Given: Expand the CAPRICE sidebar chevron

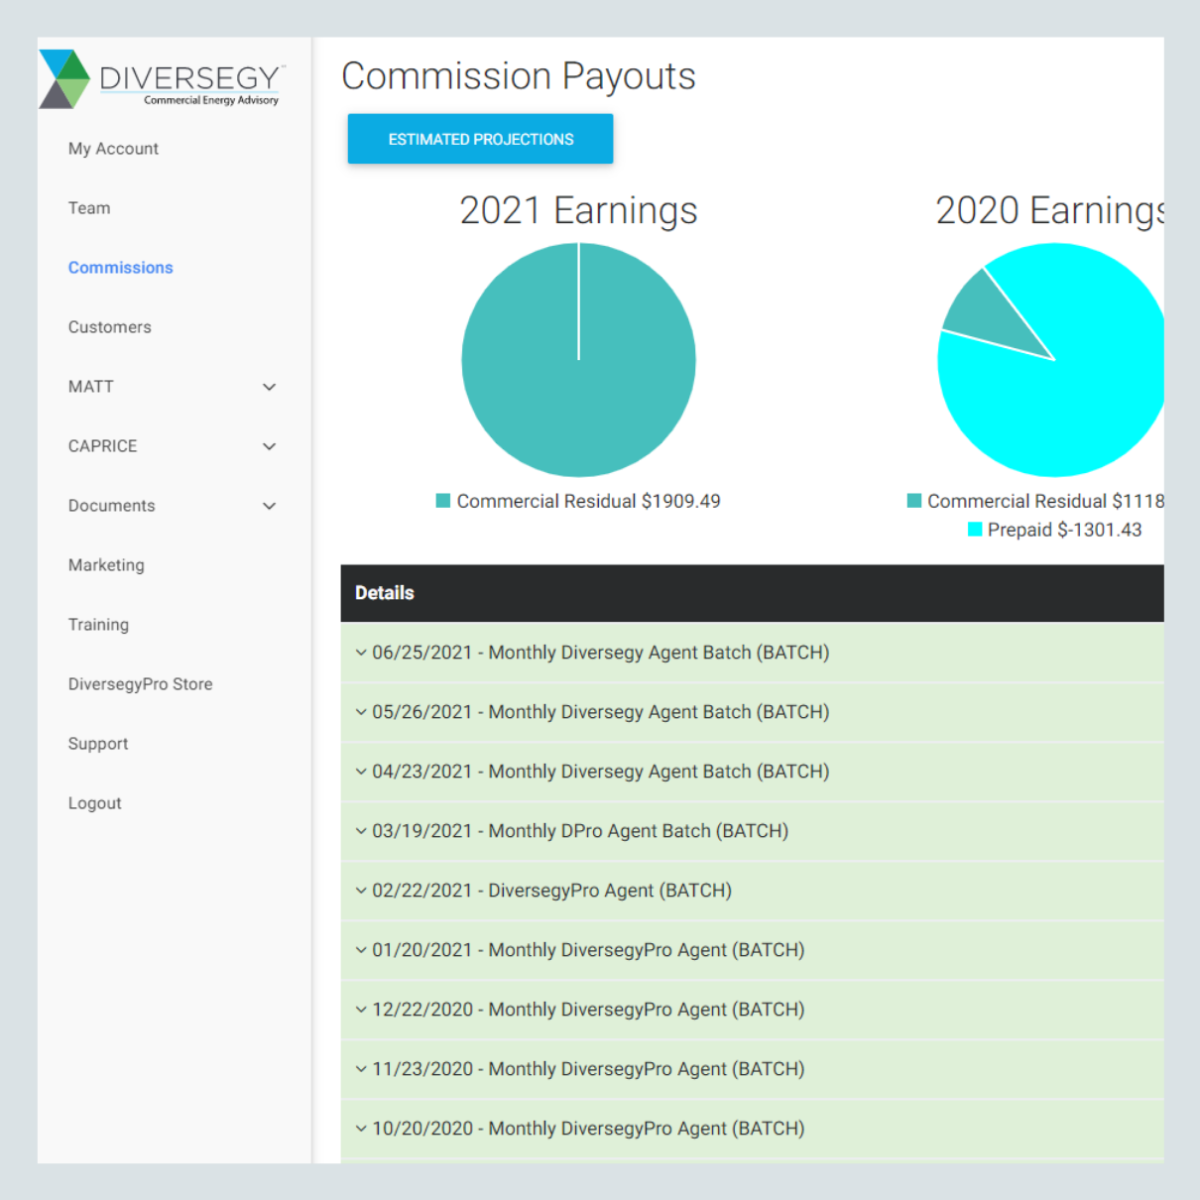Looking at the screenshot, I should tap(269, 446).
